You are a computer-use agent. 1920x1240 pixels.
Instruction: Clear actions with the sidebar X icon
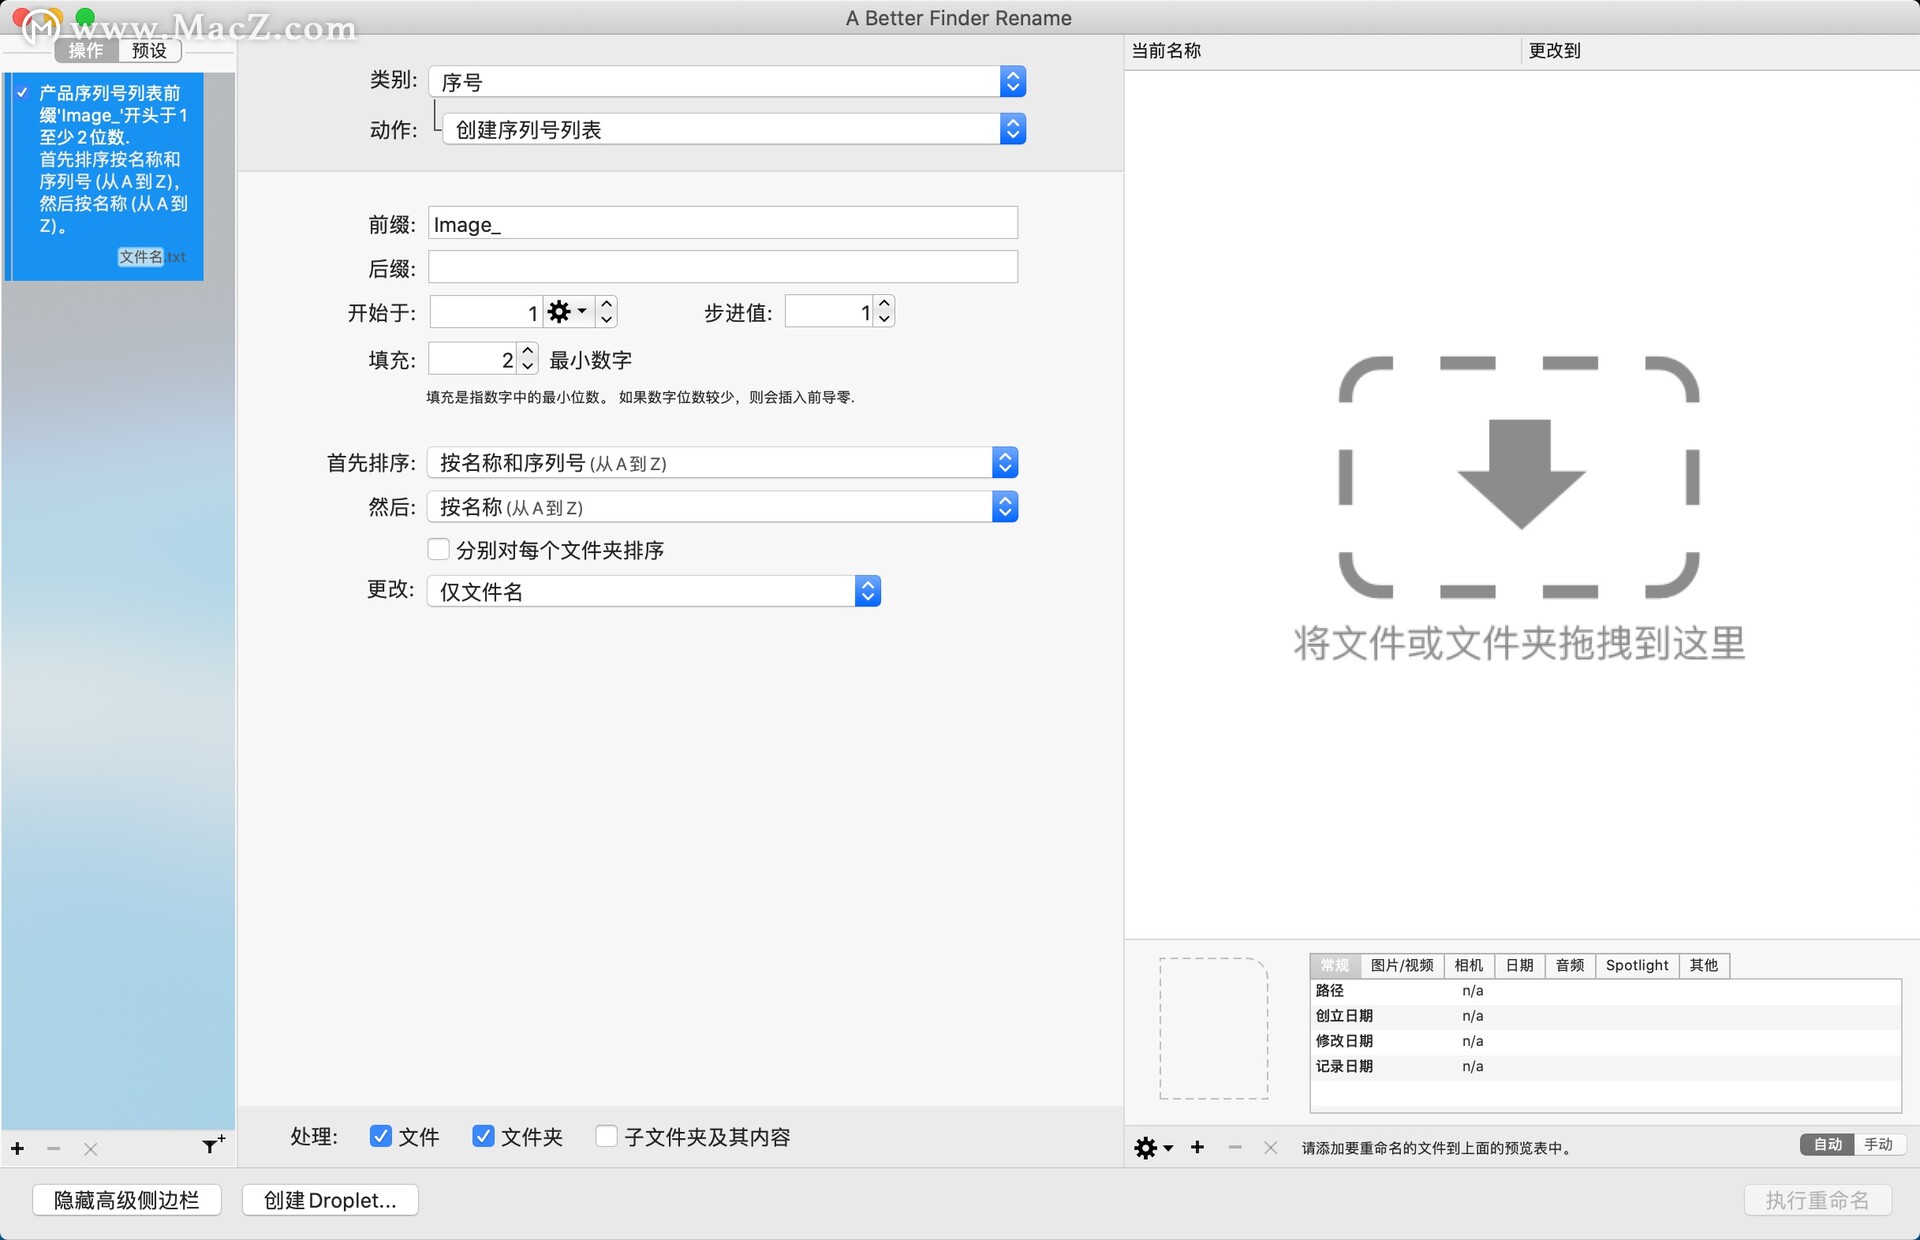90,1148
